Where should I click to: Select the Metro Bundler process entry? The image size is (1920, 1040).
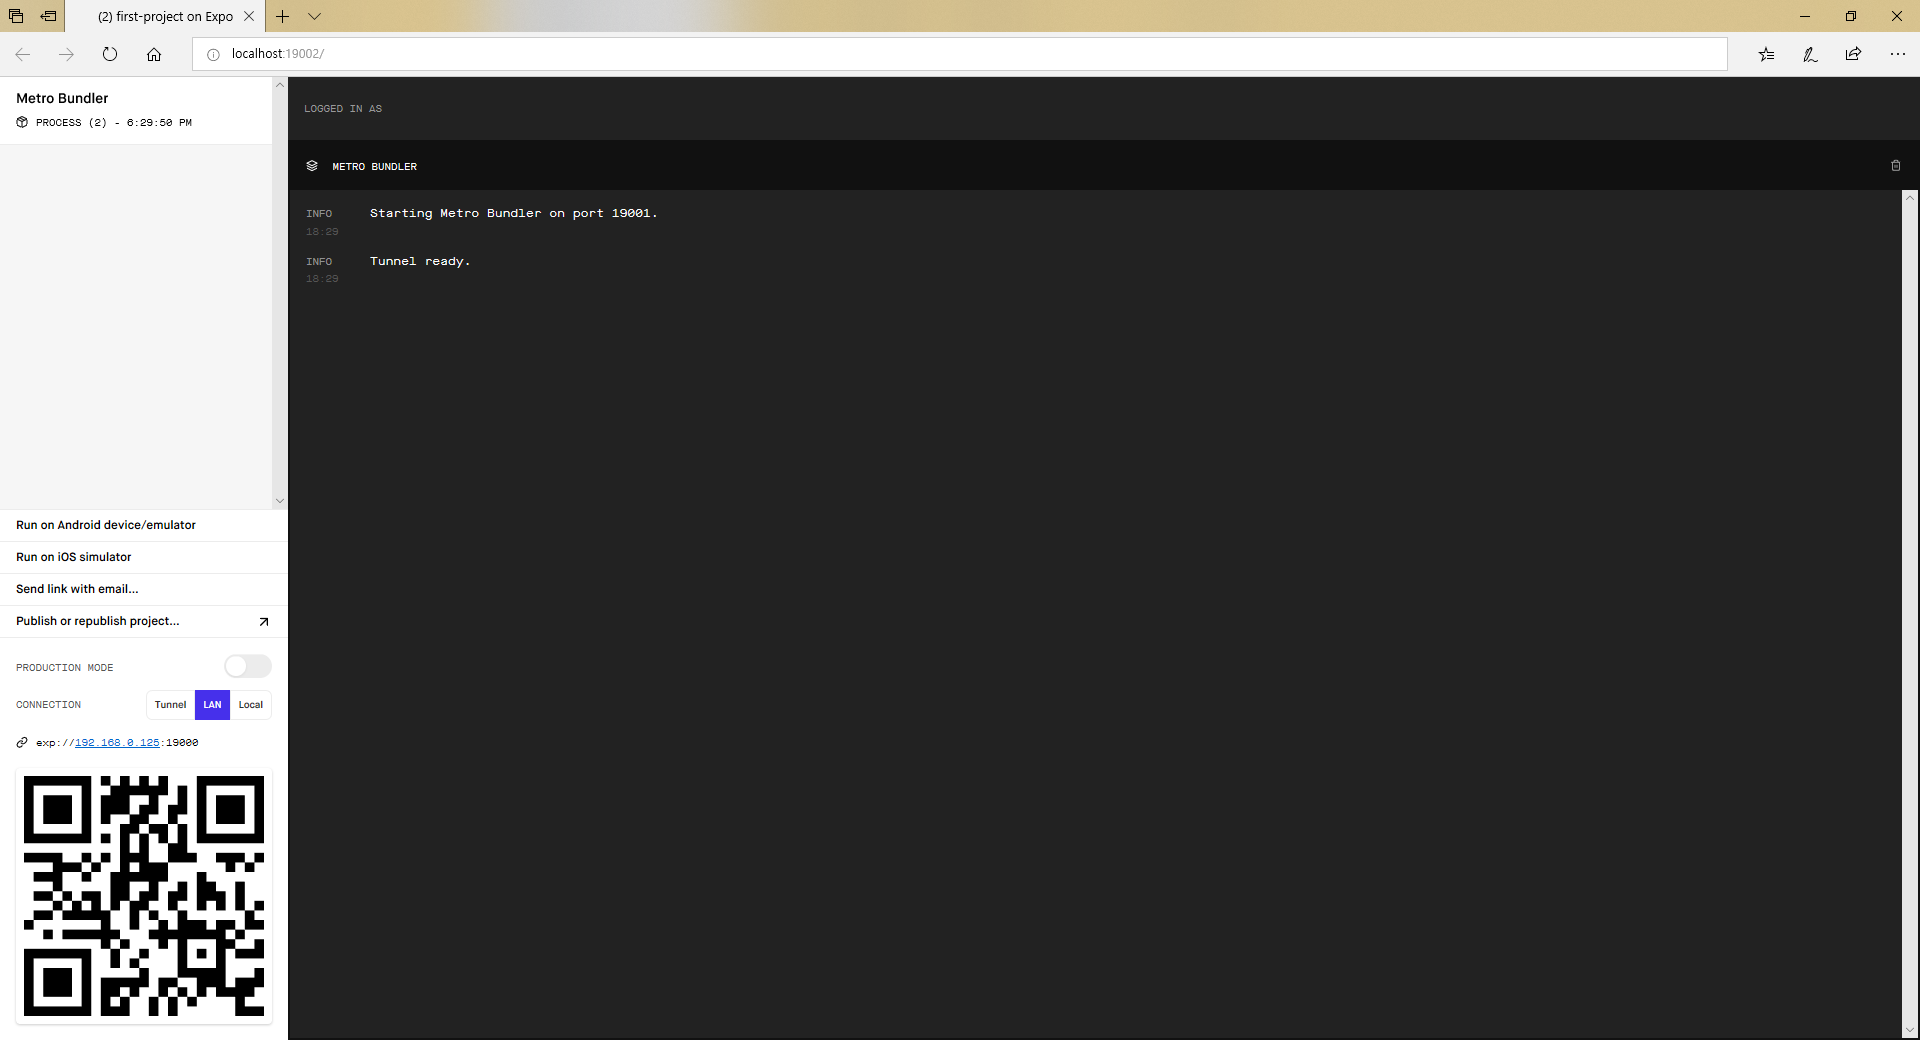click(136, 110)
